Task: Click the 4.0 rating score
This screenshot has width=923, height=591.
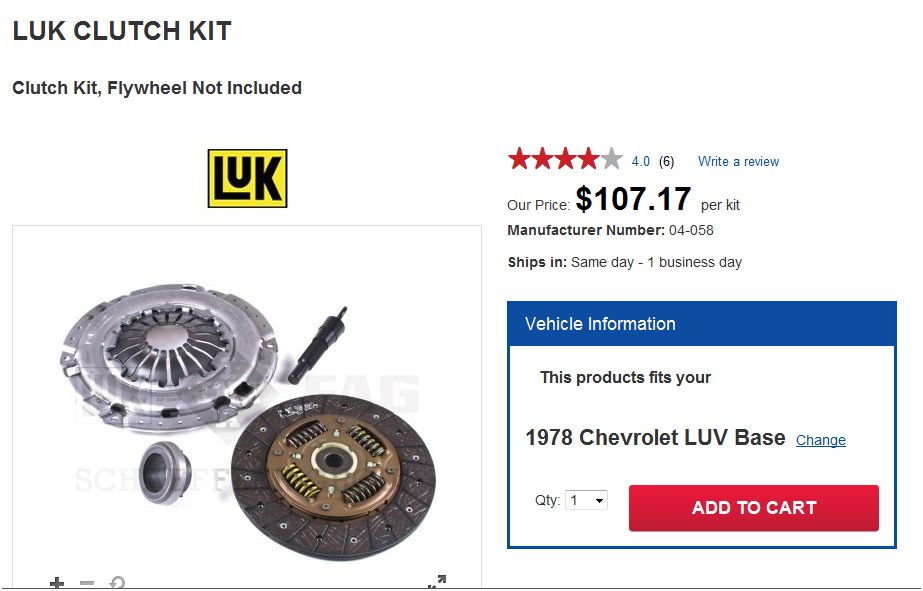Action: [x=640, y=161]
